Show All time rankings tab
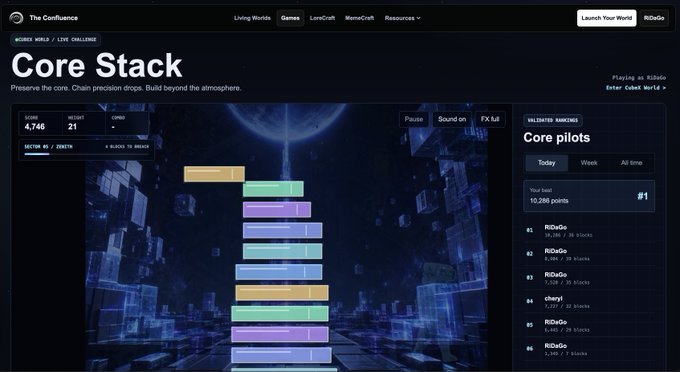This screenshot has height=372, width=680. tap(631, 163)
